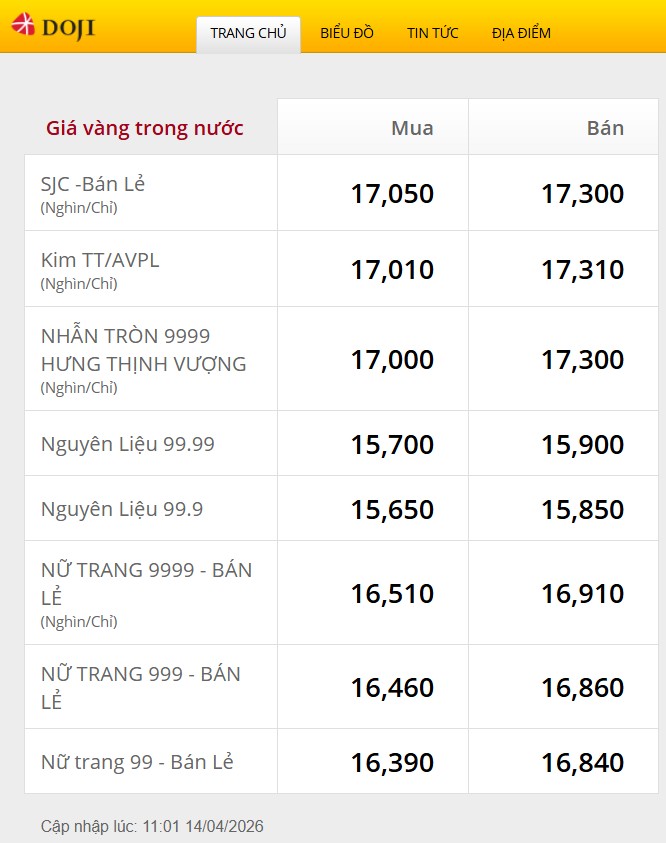The image size is (666, 843).
Task: Select the Nguyên Liệu 99.9 row label
Action: 121,509
